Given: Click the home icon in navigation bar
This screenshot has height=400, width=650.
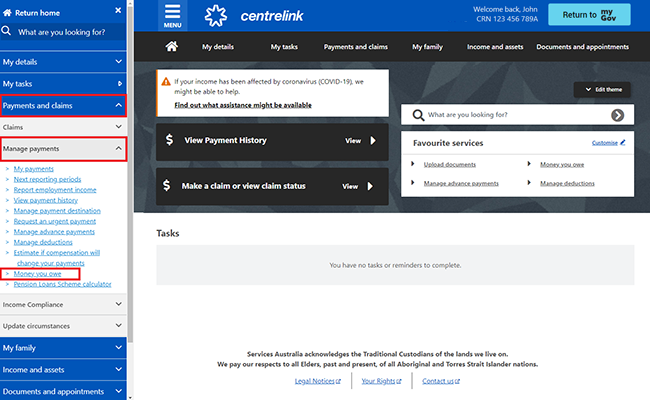Looking at the screenshot, I should (172, 46).
